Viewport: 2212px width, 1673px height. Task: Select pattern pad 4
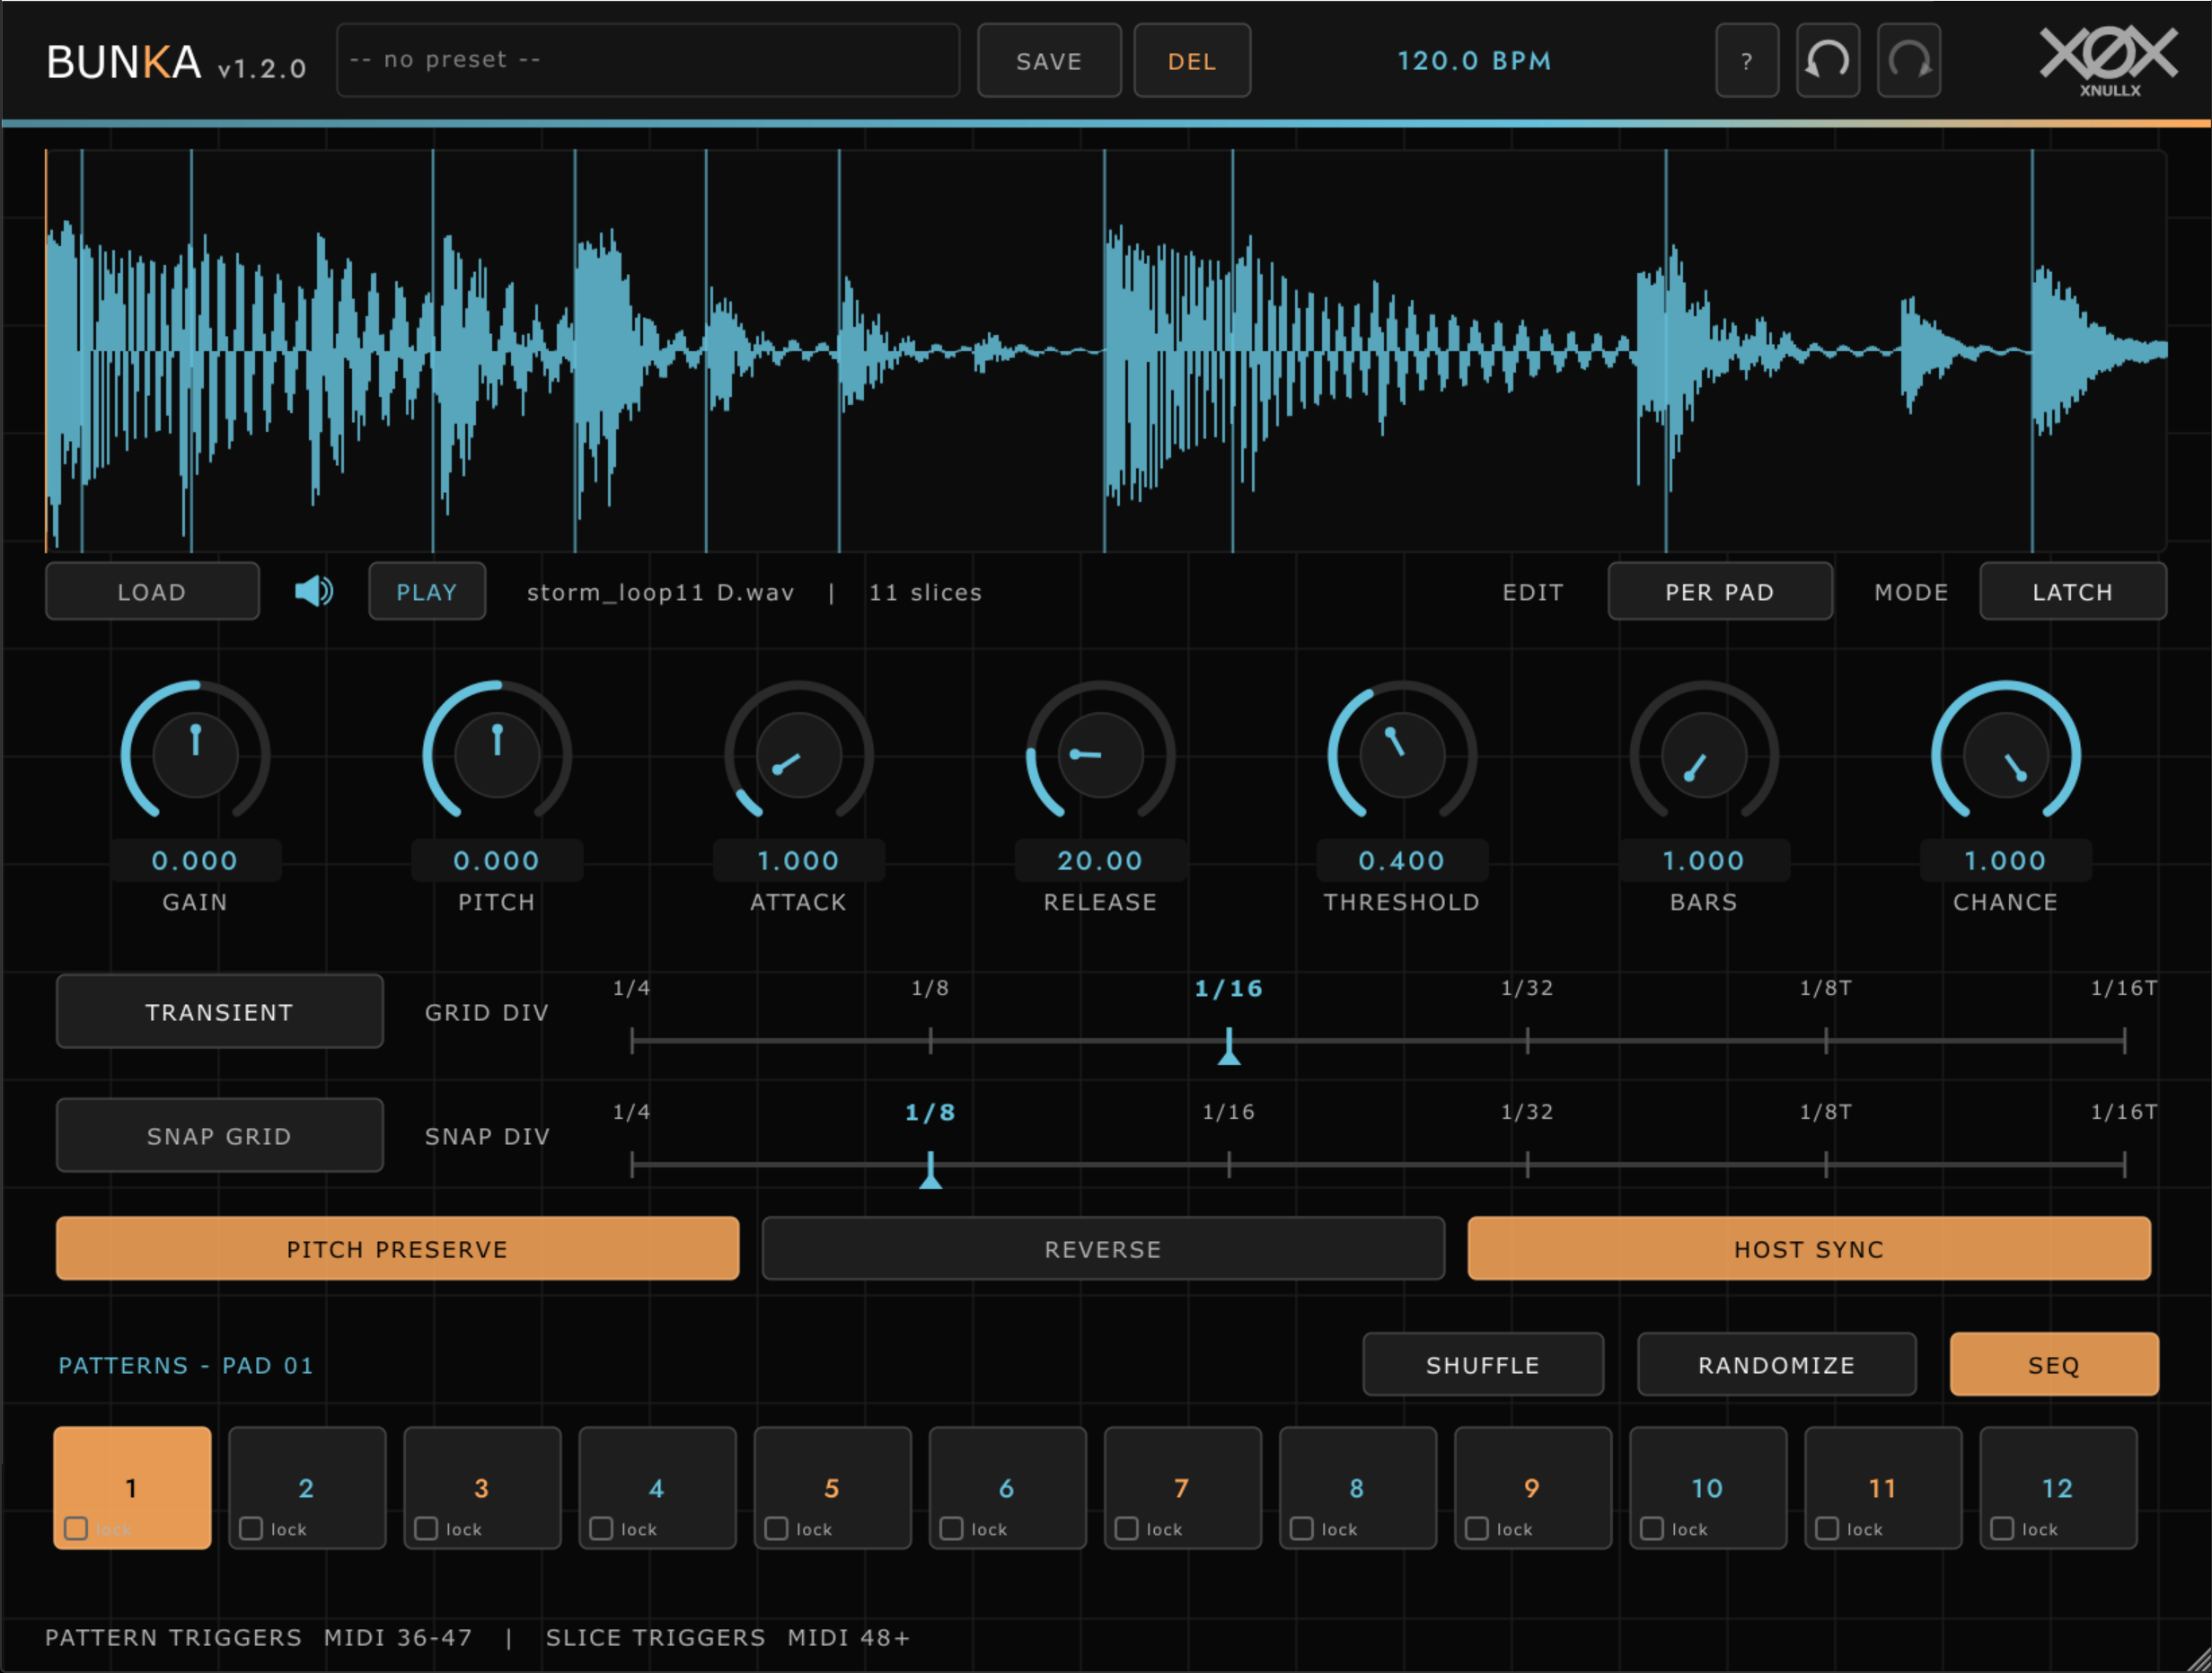pyautogui.click(x=657, y=1487)
